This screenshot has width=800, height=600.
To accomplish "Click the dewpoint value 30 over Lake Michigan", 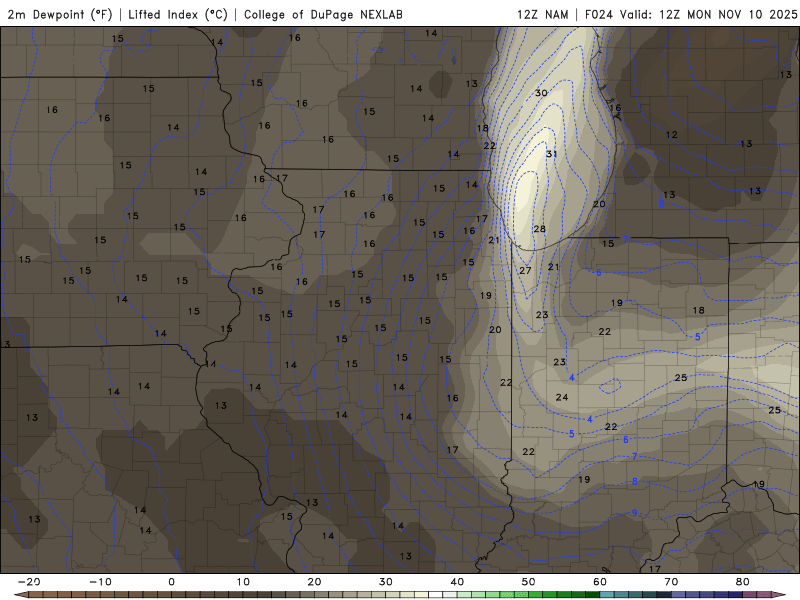I will (541, 93).
